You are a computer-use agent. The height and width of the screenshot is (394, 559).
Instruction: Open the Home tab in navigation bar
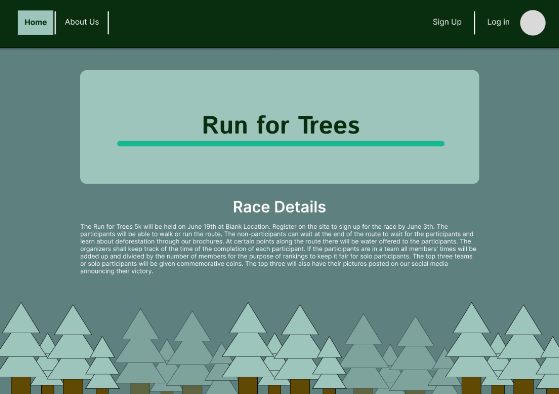pyautogui.click(x=35, y=22)
